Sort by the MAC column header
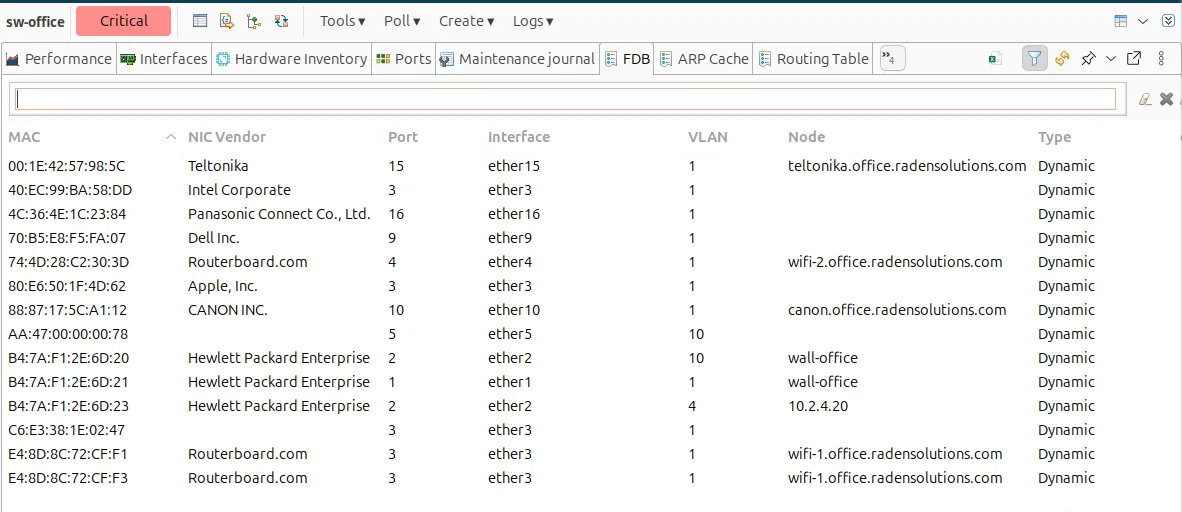 tap(24, 137)
